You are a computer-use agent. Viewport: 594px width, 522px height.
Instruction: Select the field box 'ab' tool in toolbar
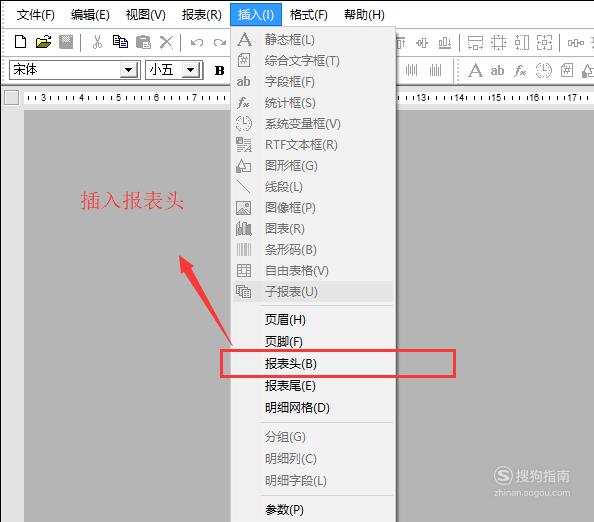(x=497, y=70)
